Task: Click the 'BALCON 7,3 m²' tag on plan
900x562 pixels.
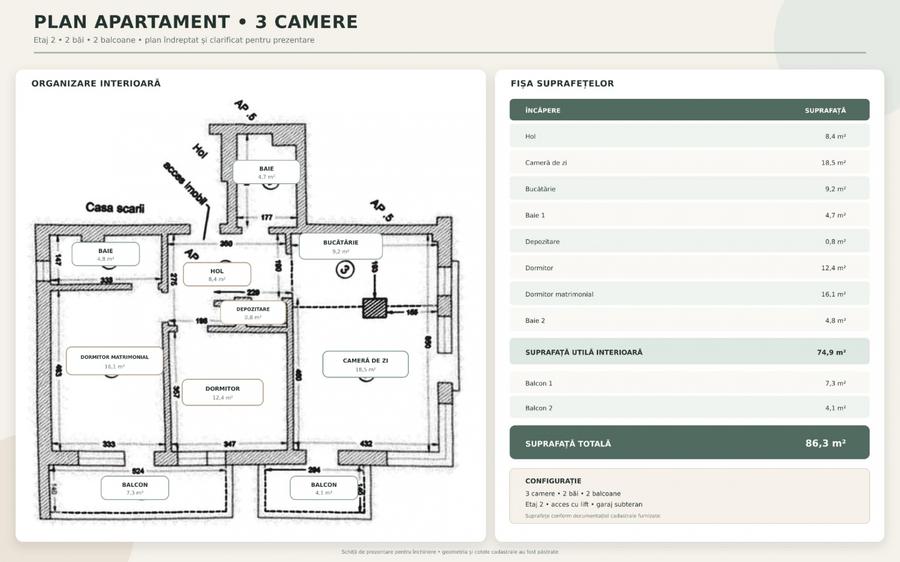Action: click(x=135, y=488)
